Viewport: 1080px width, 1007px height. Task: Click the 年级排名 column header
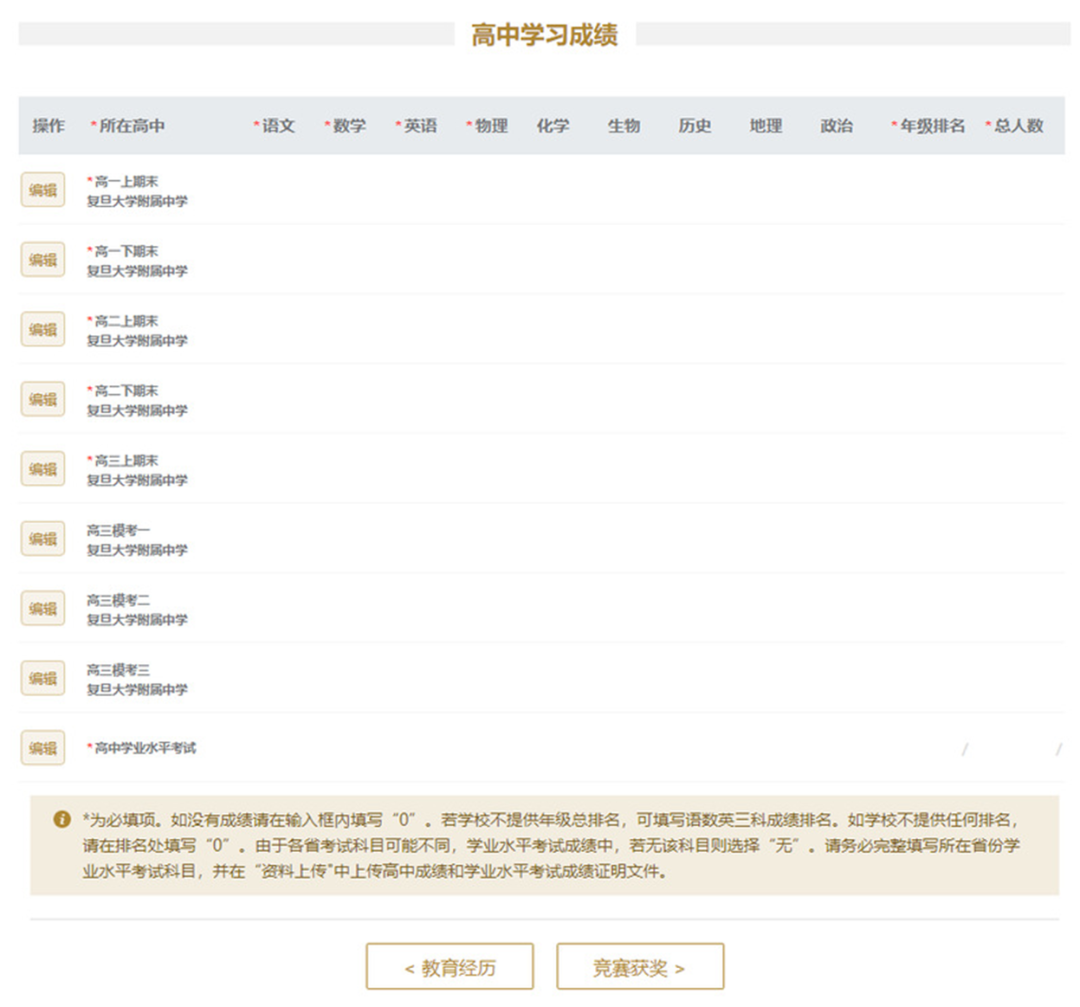point(931,126)
